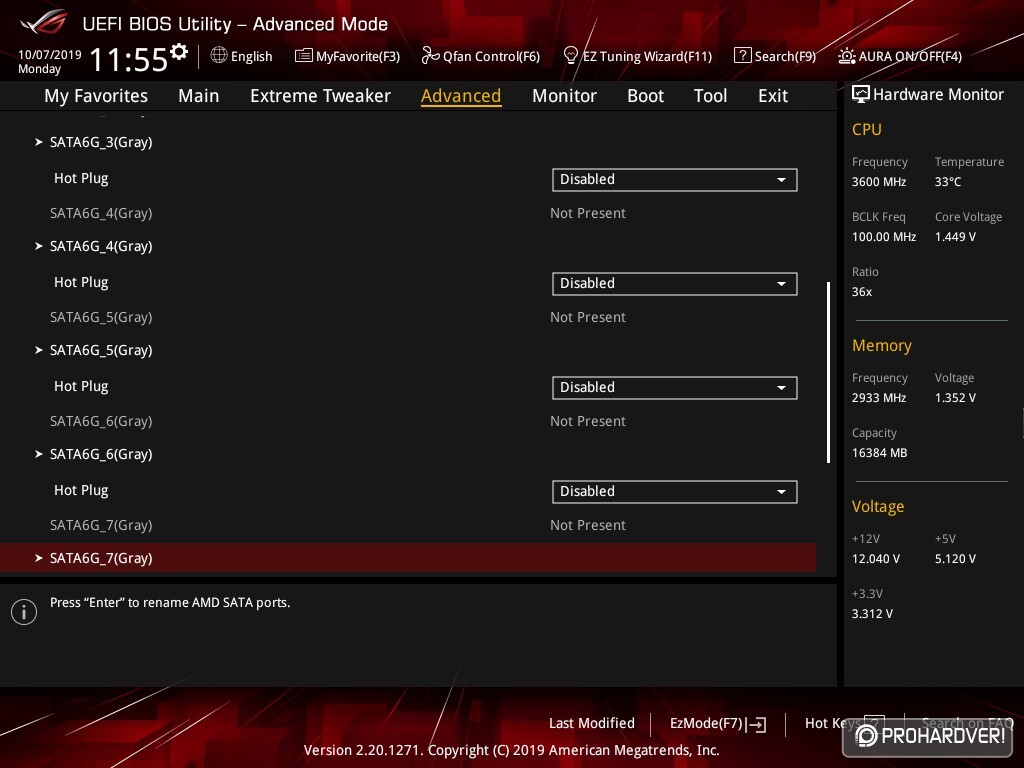Click the MyFavorite list icon
The height and width of the screenshot is (768, 1024).
coord(304,56)
